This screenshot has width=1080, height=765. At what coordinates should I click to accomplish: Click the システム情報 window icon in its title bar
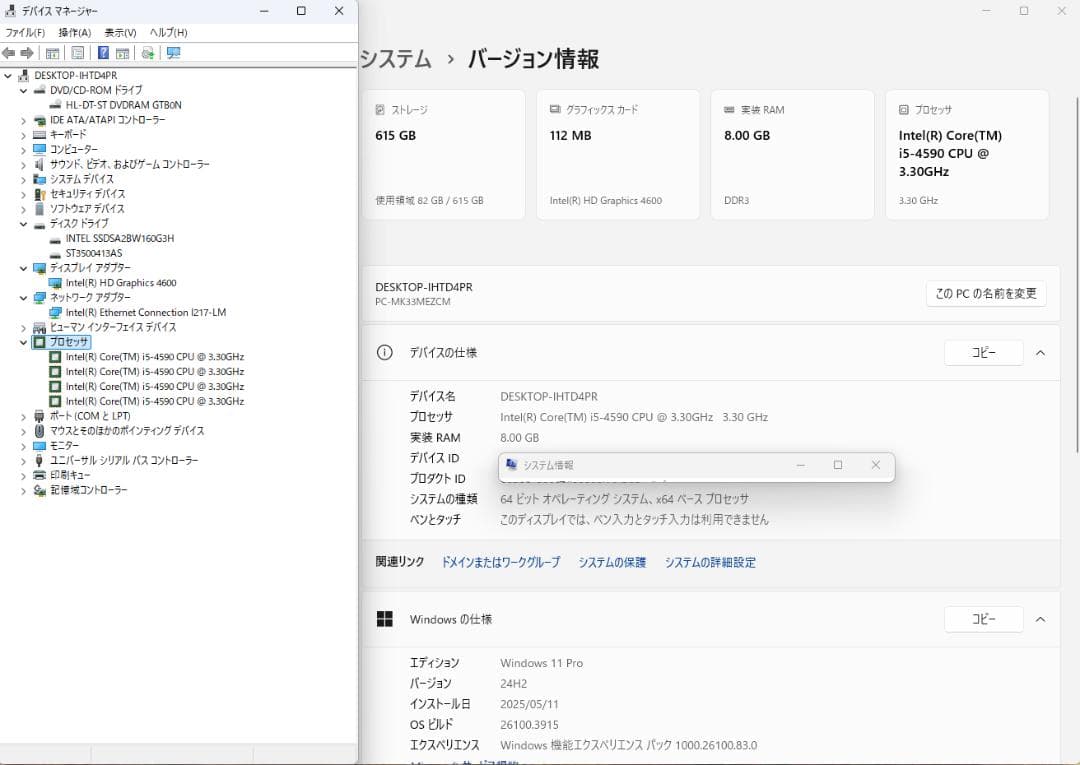point(512,465)
